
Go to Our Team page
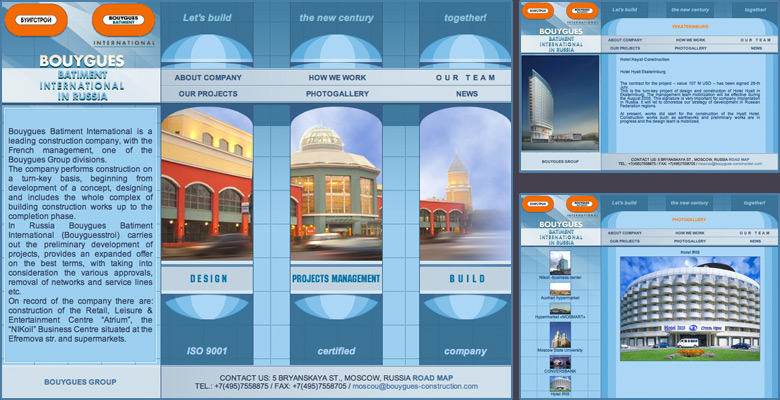pyautogui.click(x=465, y=77)
